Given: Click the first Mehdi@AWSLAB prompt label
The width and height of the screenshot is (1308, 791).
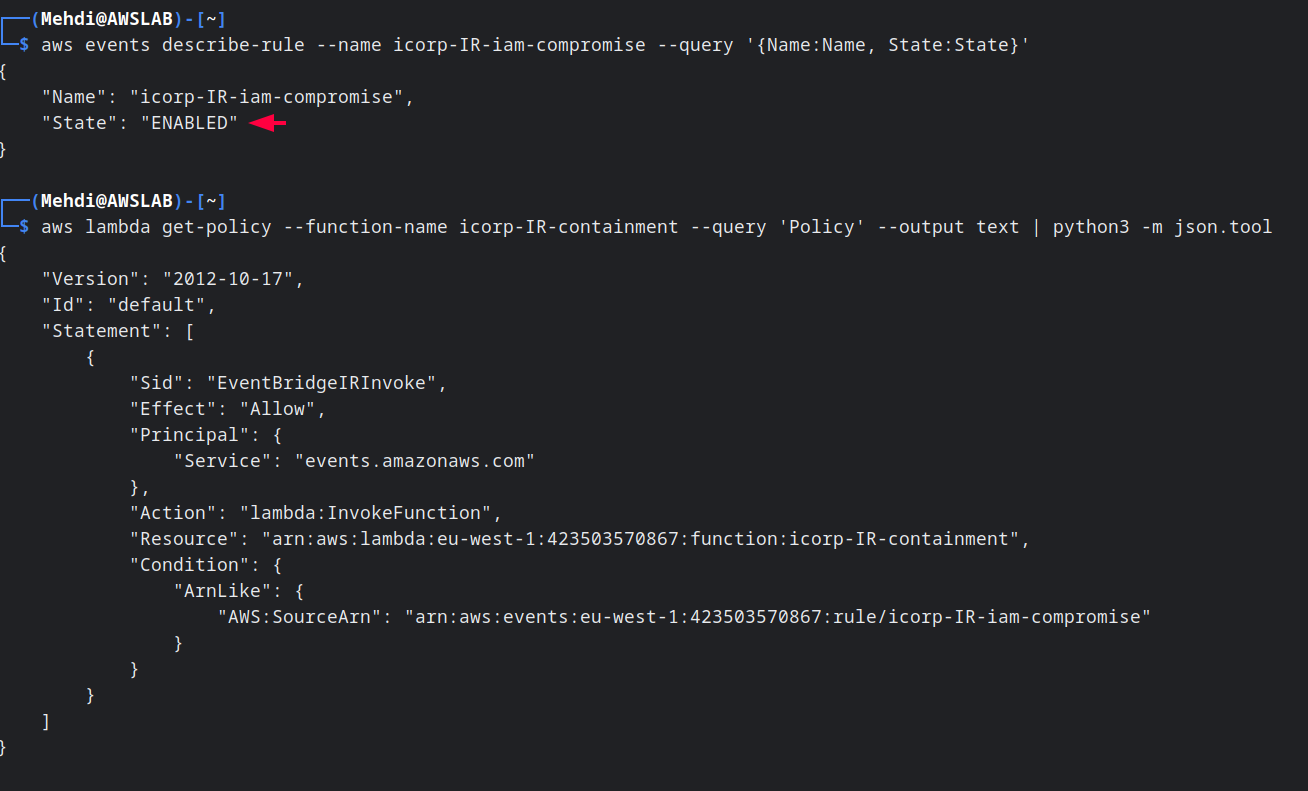Looking at the screenshot, I should coord(107,19).
